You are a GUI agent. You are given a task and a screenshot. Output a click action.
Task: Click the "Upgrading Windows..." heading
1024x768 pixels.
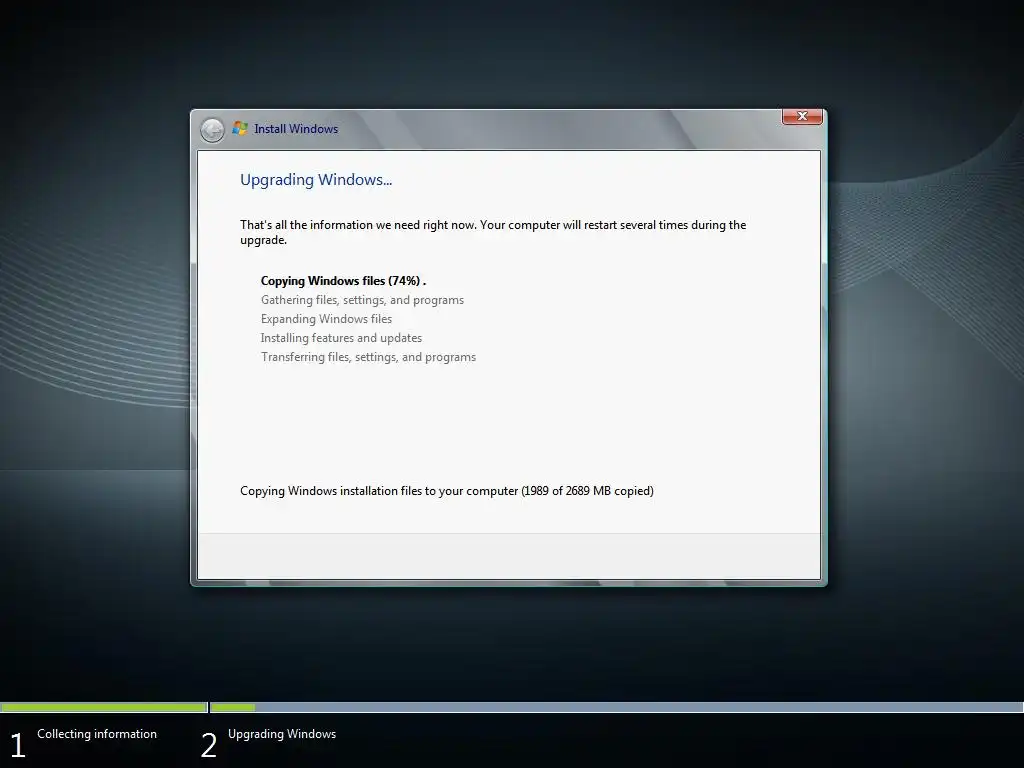click(x=316, y=180)
